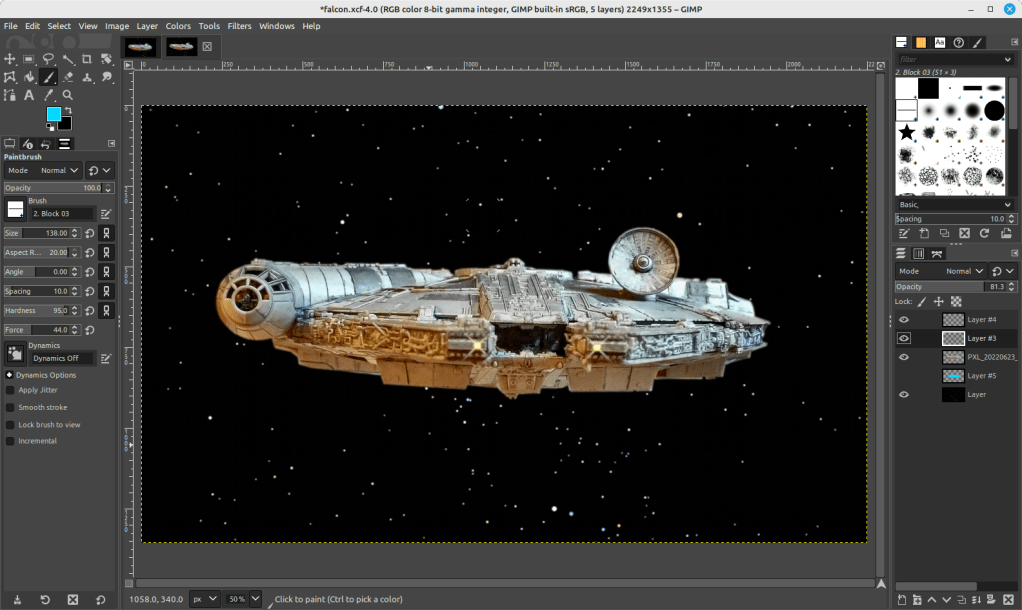This screenshot has width=1022, height=610.
Task: Hide Layer #4 using its eye icon
Action: tap(904, 320)
